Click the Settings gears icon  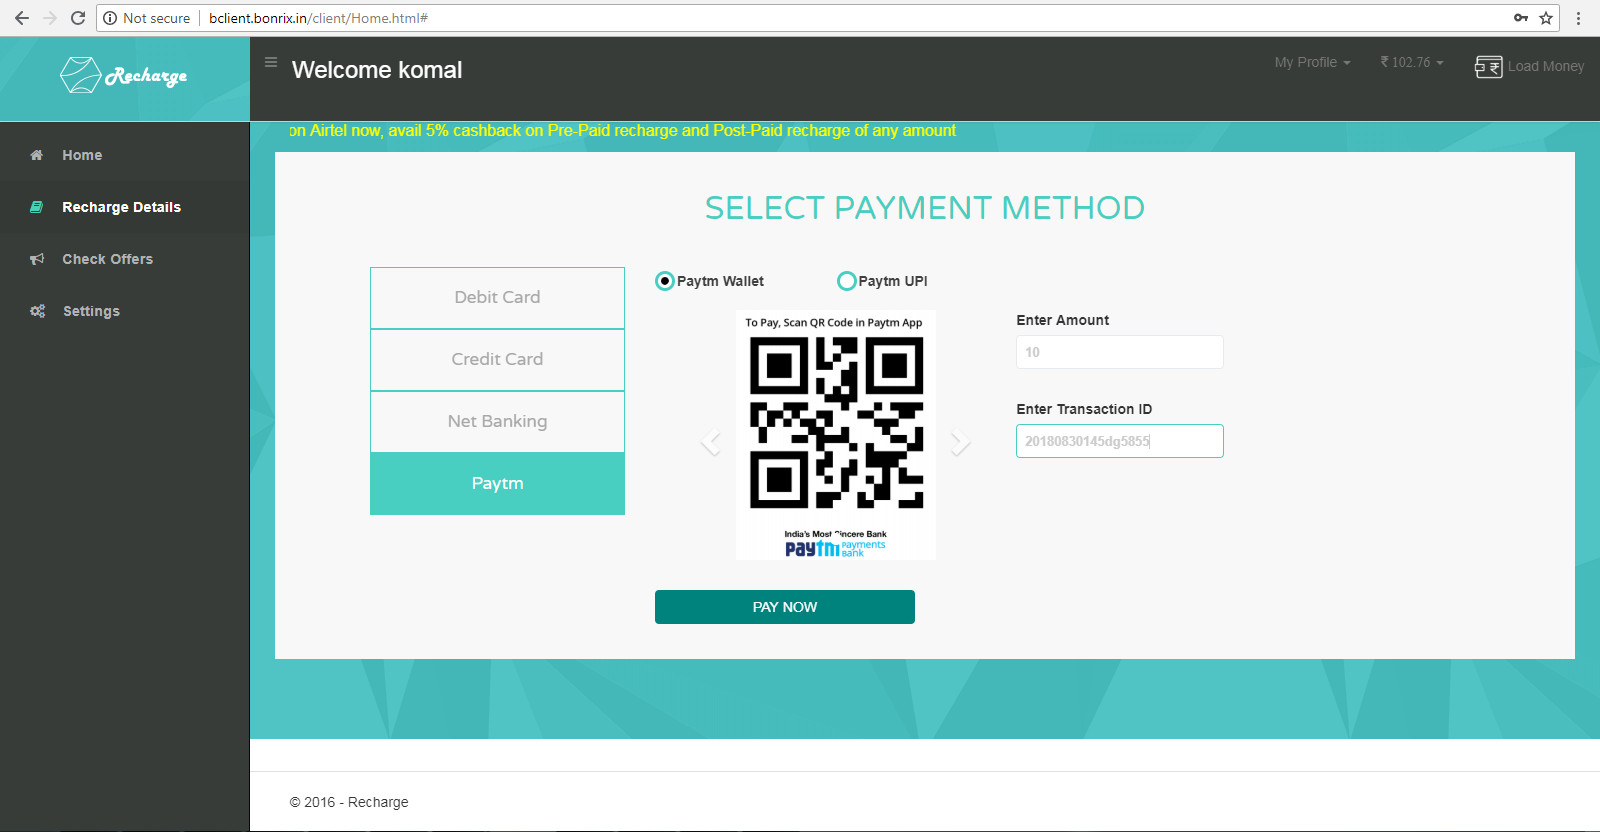pos(38,311)
